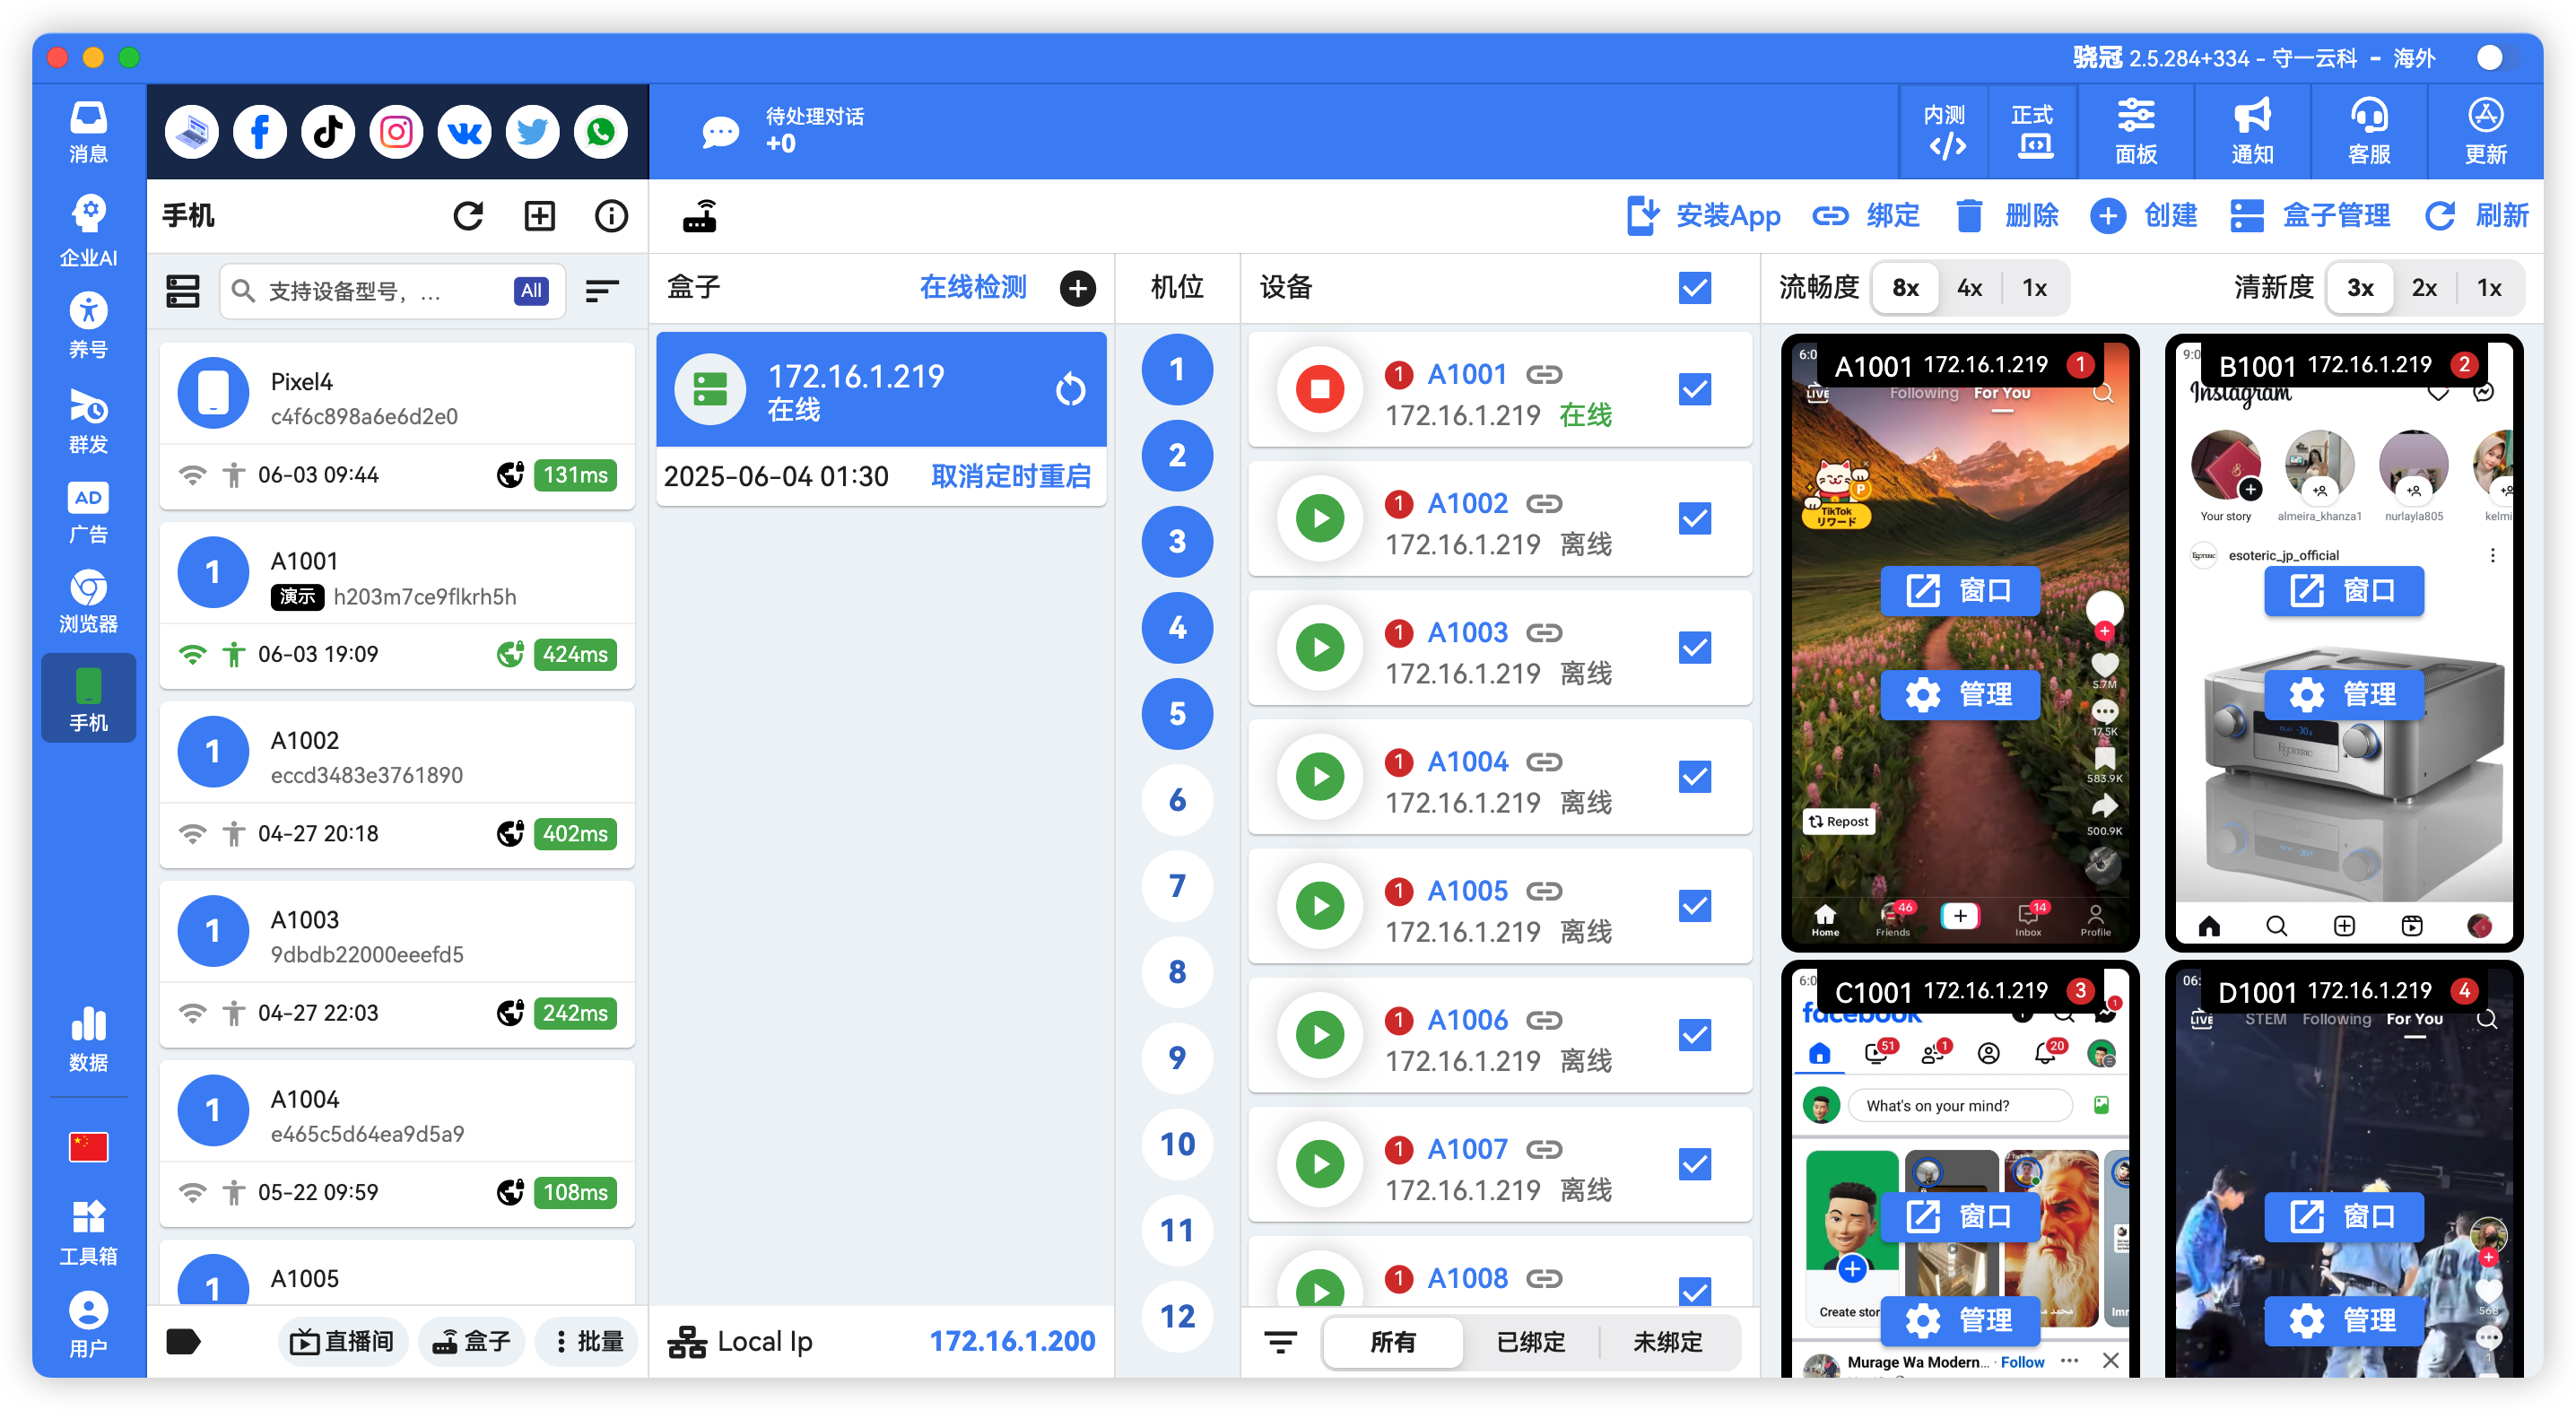2576x1410 pixels.
Task: Uncheck the A1006 device checkbox
Action: click(1695, 1034)
